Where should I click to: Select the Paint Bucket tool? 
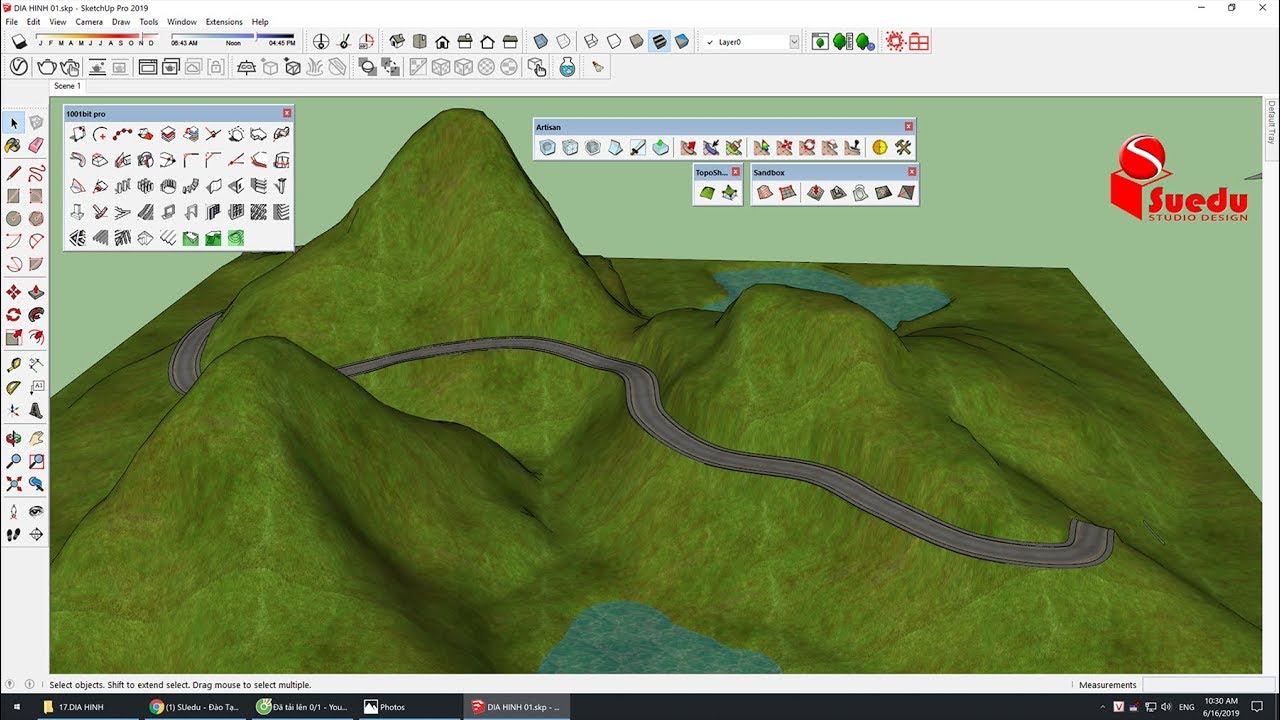14,146
